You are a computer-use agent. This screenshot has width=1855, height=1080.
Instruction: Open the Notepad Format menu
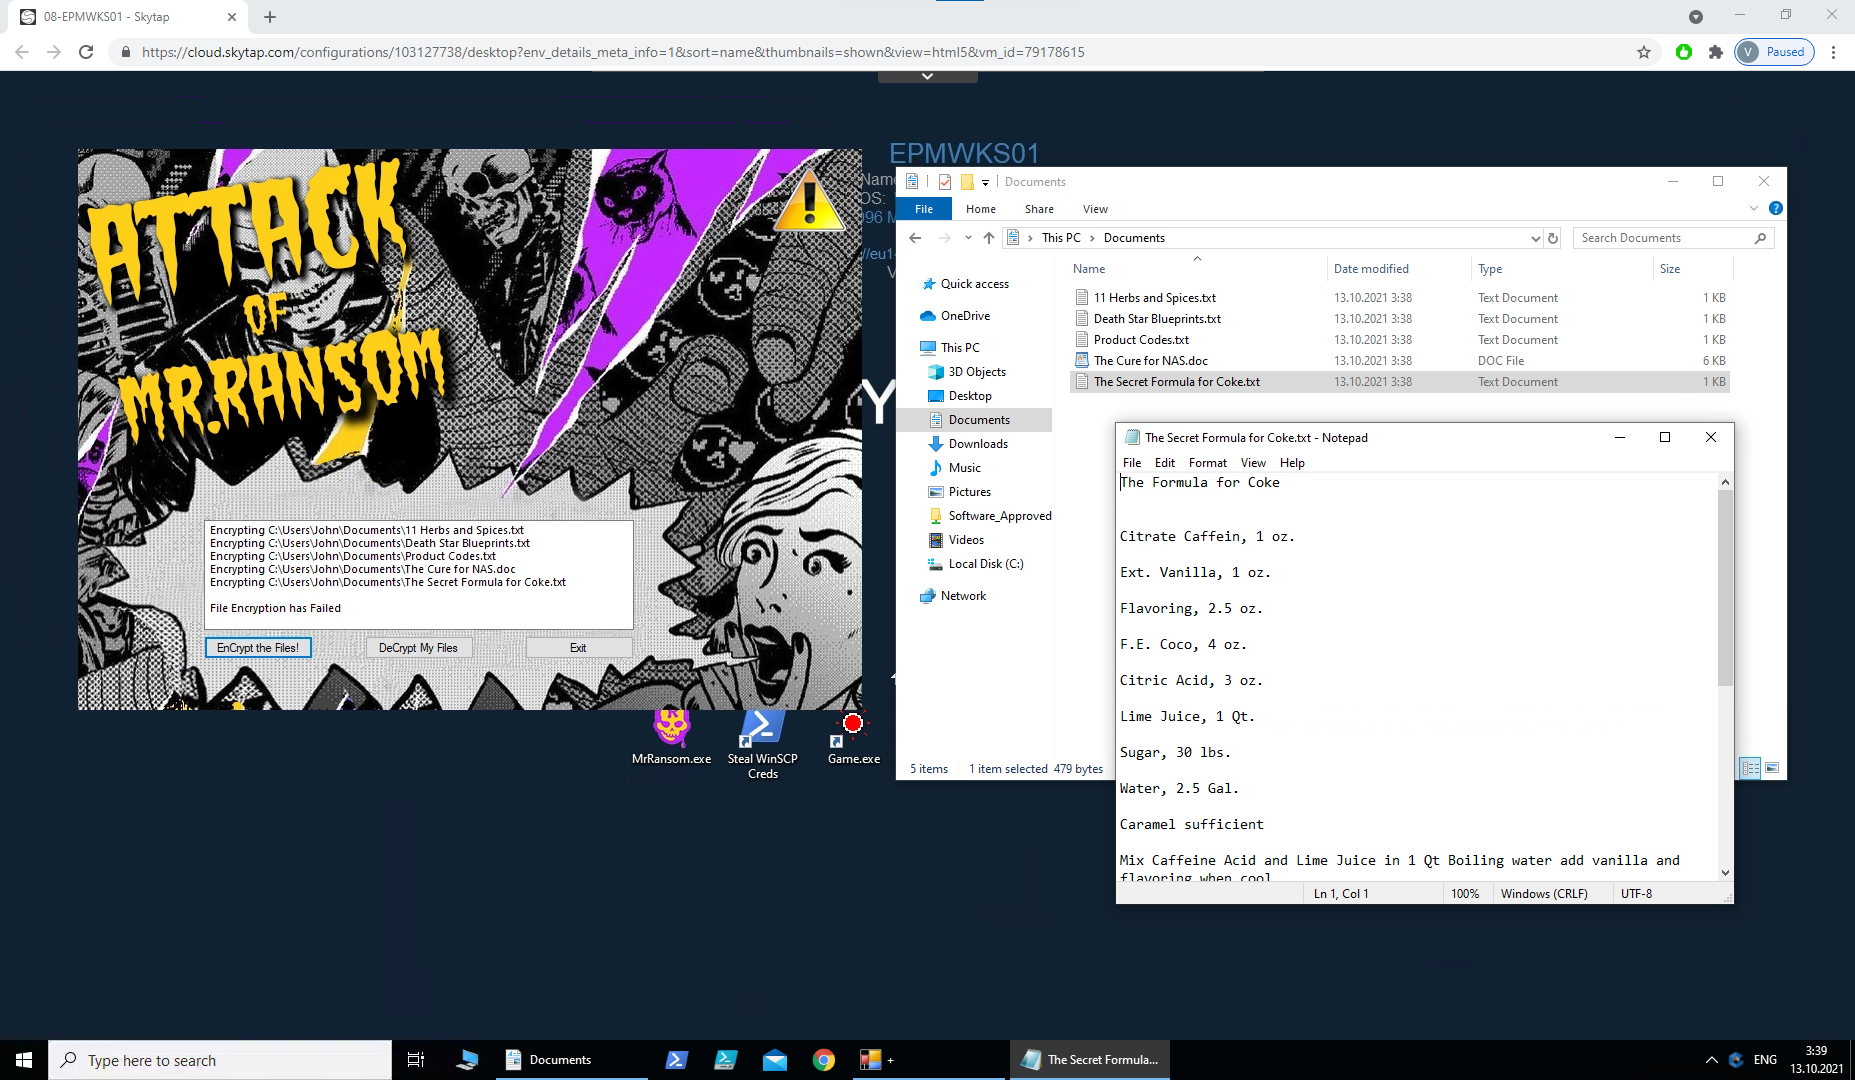[1207, 463]
